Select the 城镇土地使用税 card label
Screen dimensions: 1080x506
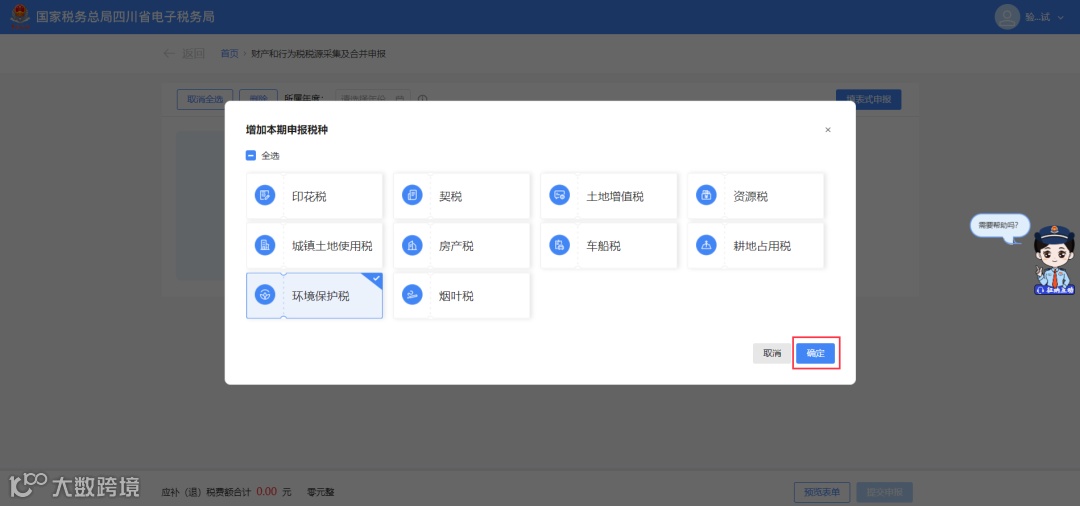[332, 246]
